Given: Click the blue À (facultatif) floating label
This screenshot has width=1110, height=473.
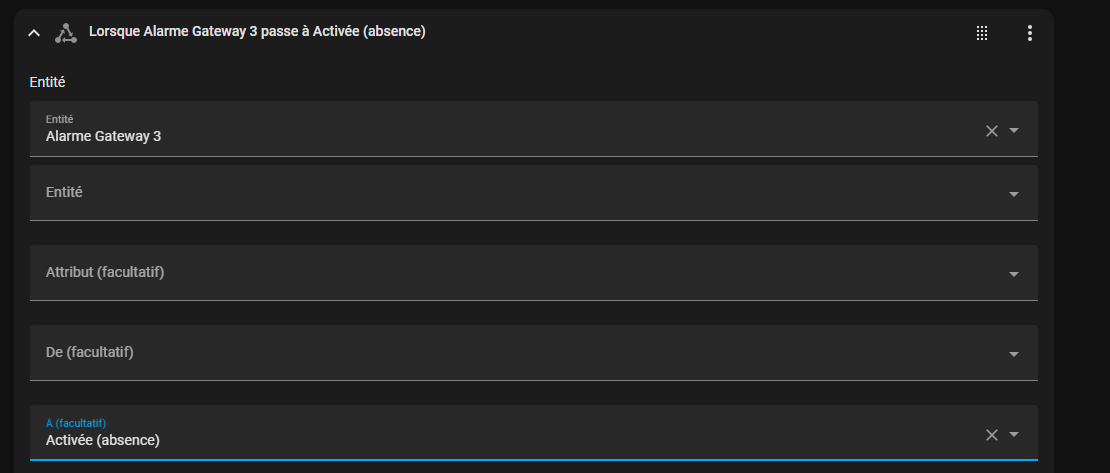Looking at the screenshot, I should 76,423.
